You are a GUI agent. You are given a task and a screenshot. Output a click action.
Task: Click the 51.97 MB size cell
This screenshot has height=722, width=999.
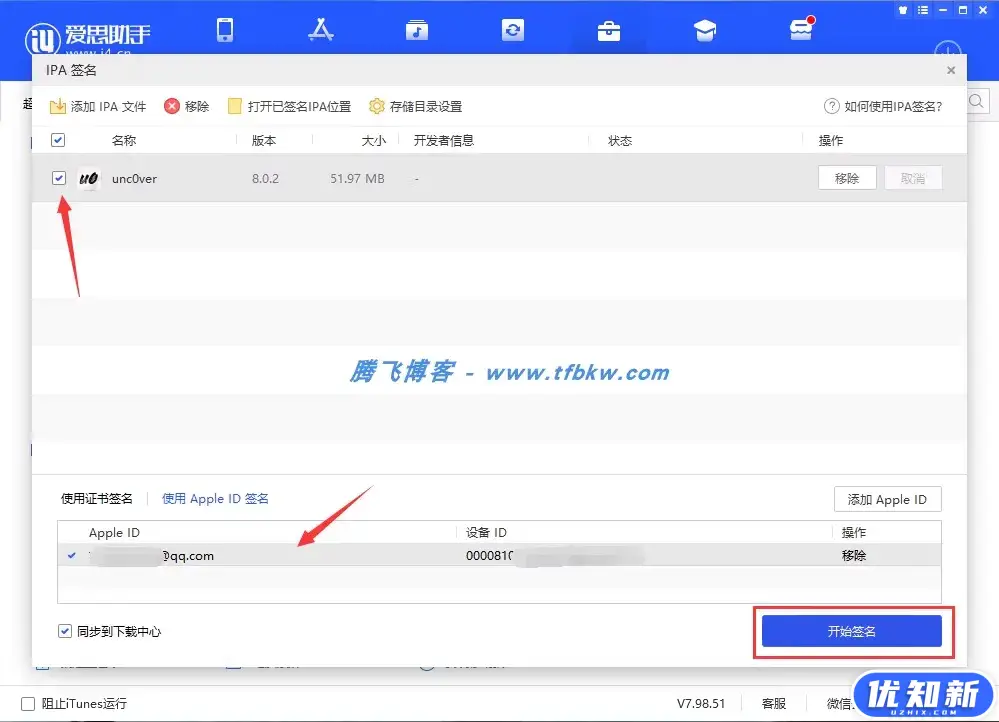pyautogui.click(x=357, y=178)
